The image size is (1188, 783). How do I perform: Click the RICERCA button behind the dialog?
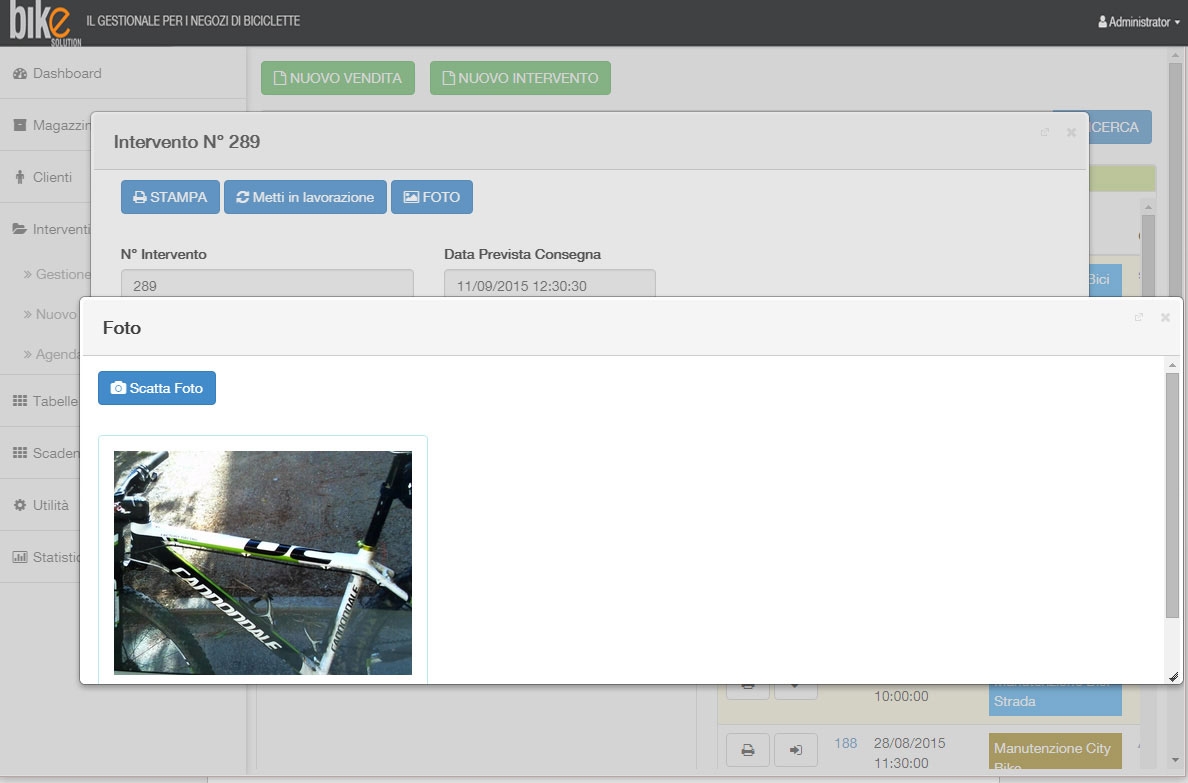pyautogui.click(x=1121, y=127)
